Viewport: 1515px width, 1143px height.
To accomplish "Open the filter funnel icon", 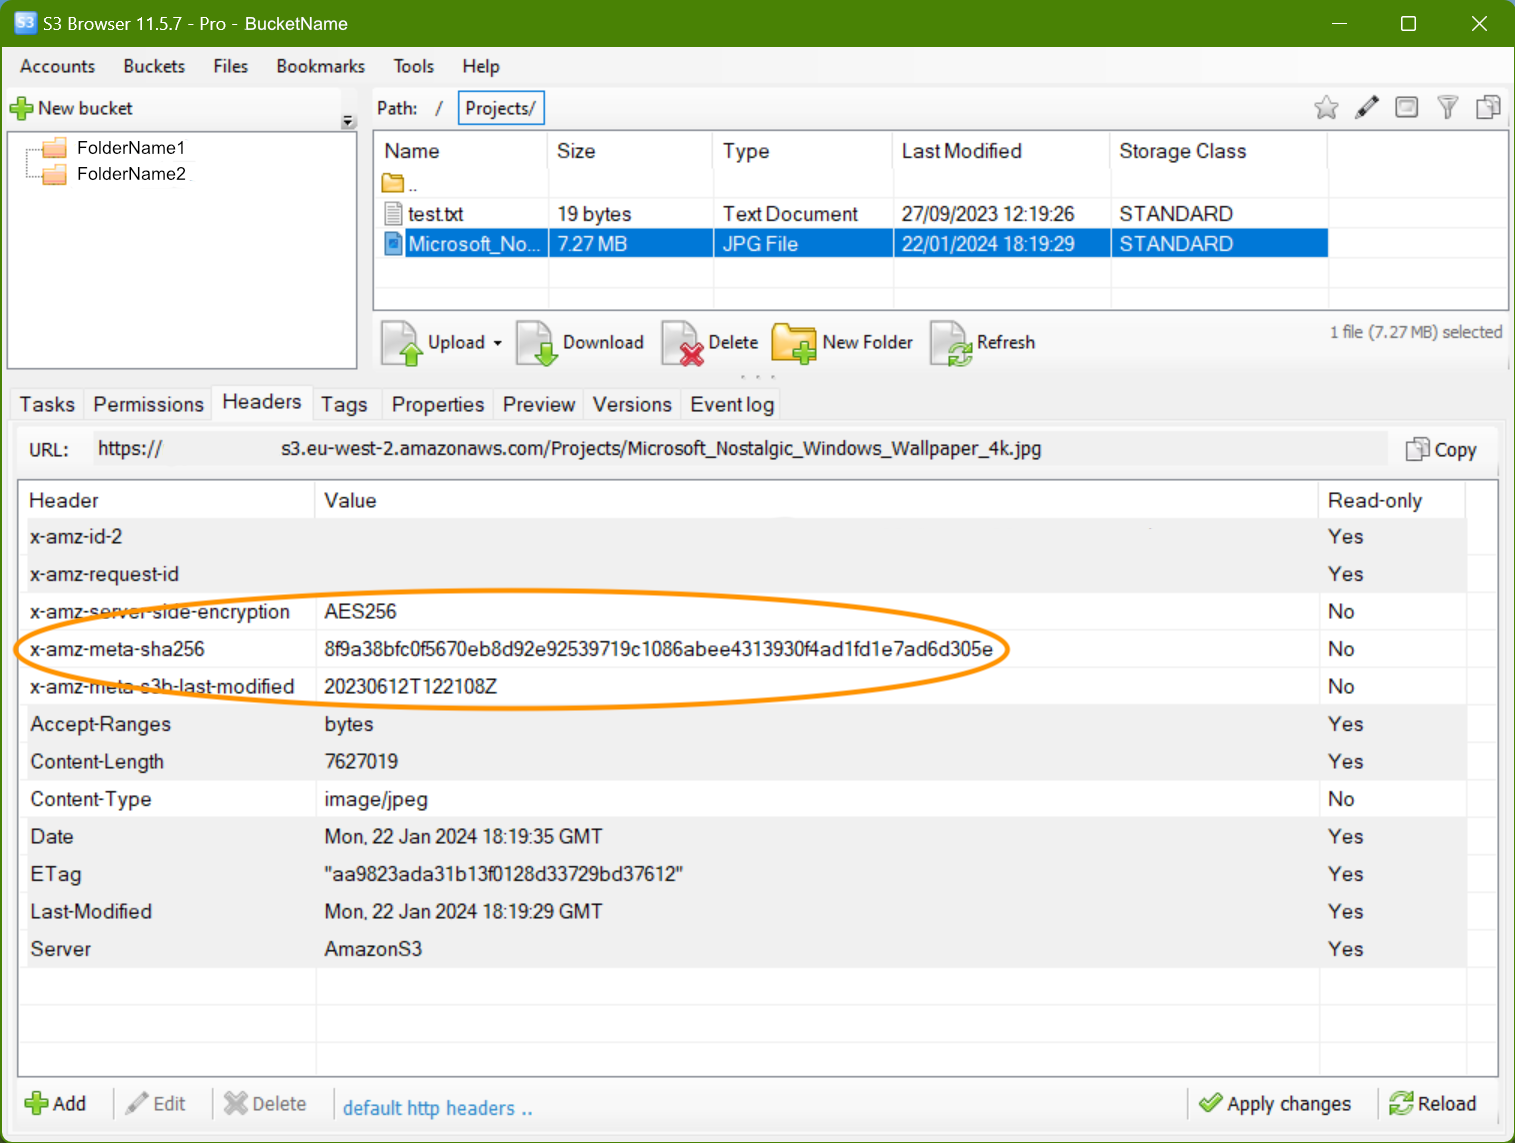I will click(1447, 107).
